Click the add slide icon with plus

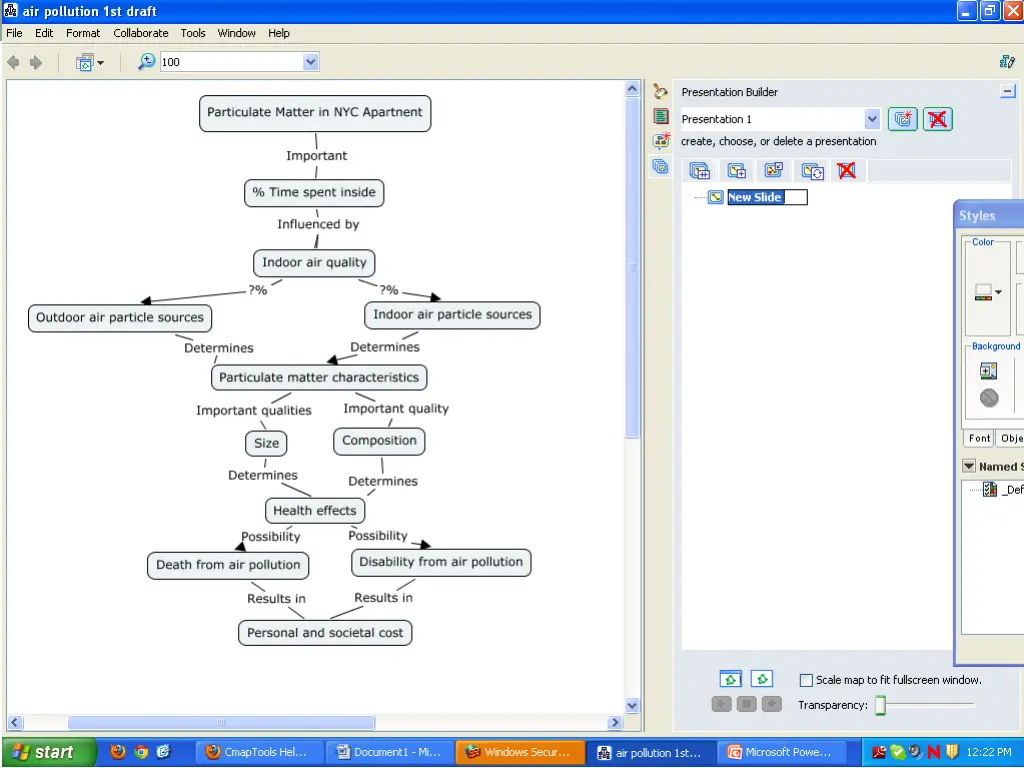coord(737,171)
